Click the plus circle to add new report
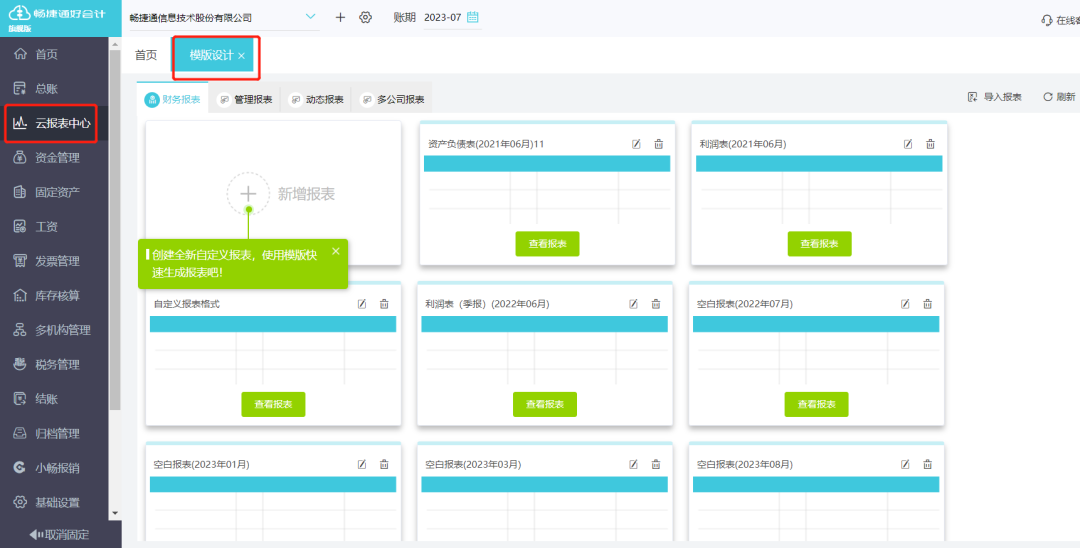This screenshot has height=548, width=1080. point(248,194)
